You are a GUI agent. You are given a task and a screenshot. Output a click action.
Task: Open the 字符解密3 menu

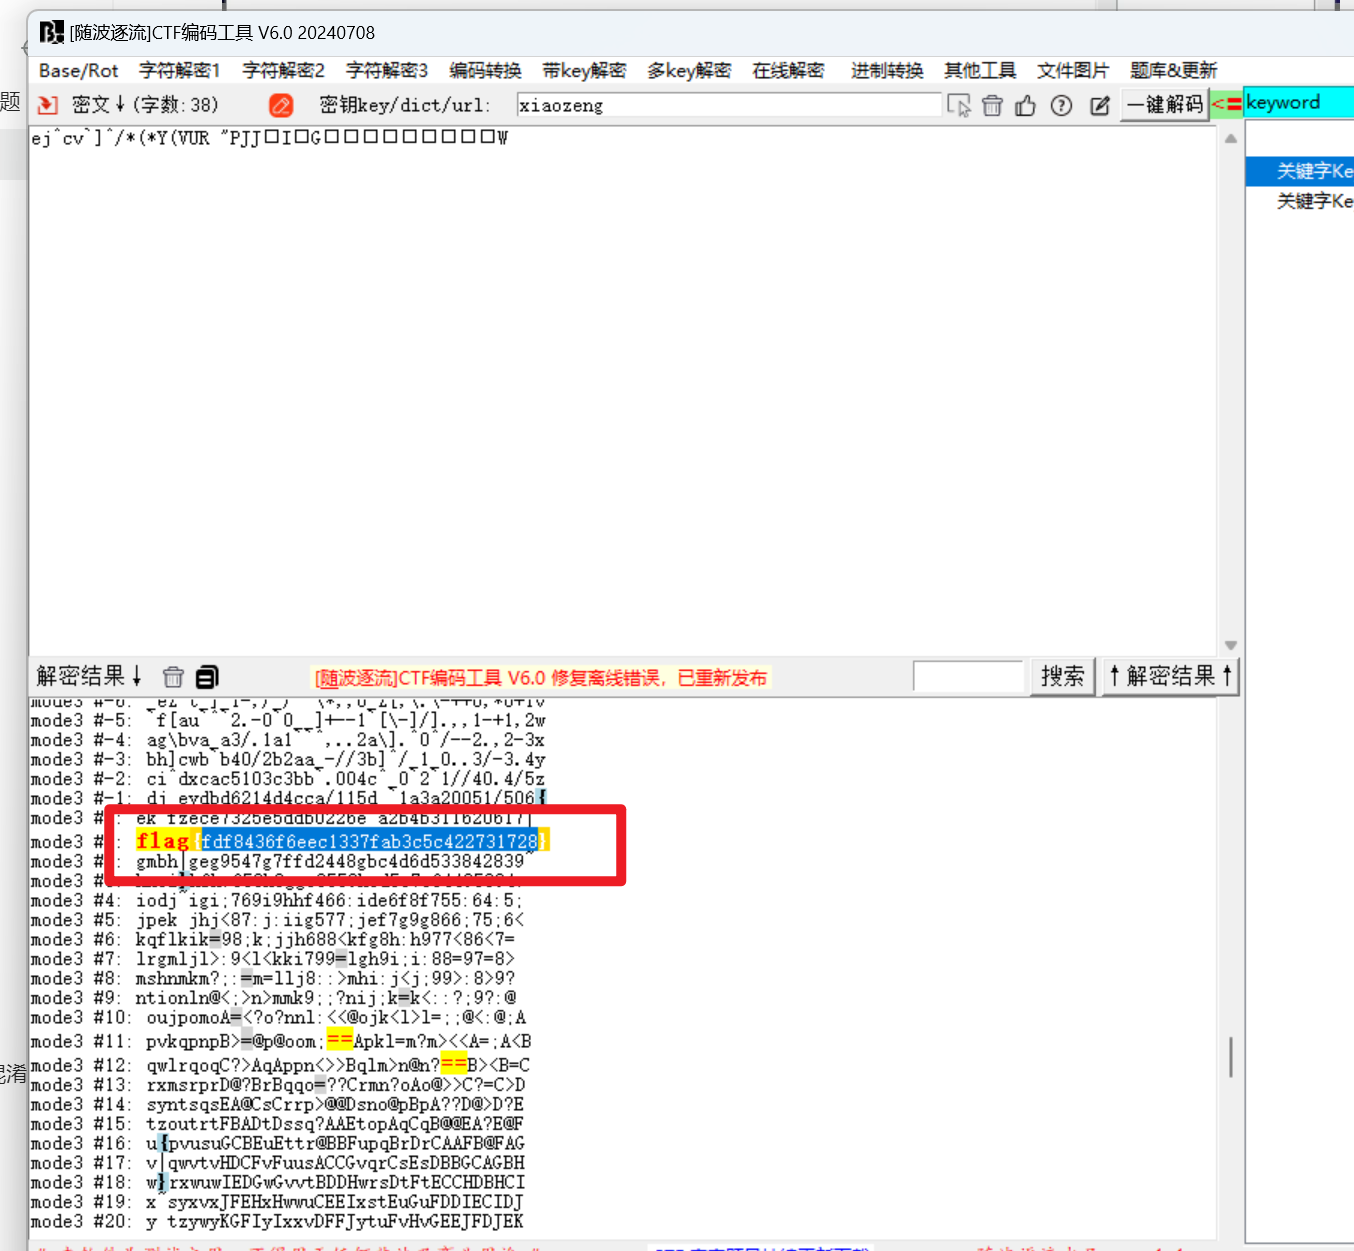click(387, 71)
